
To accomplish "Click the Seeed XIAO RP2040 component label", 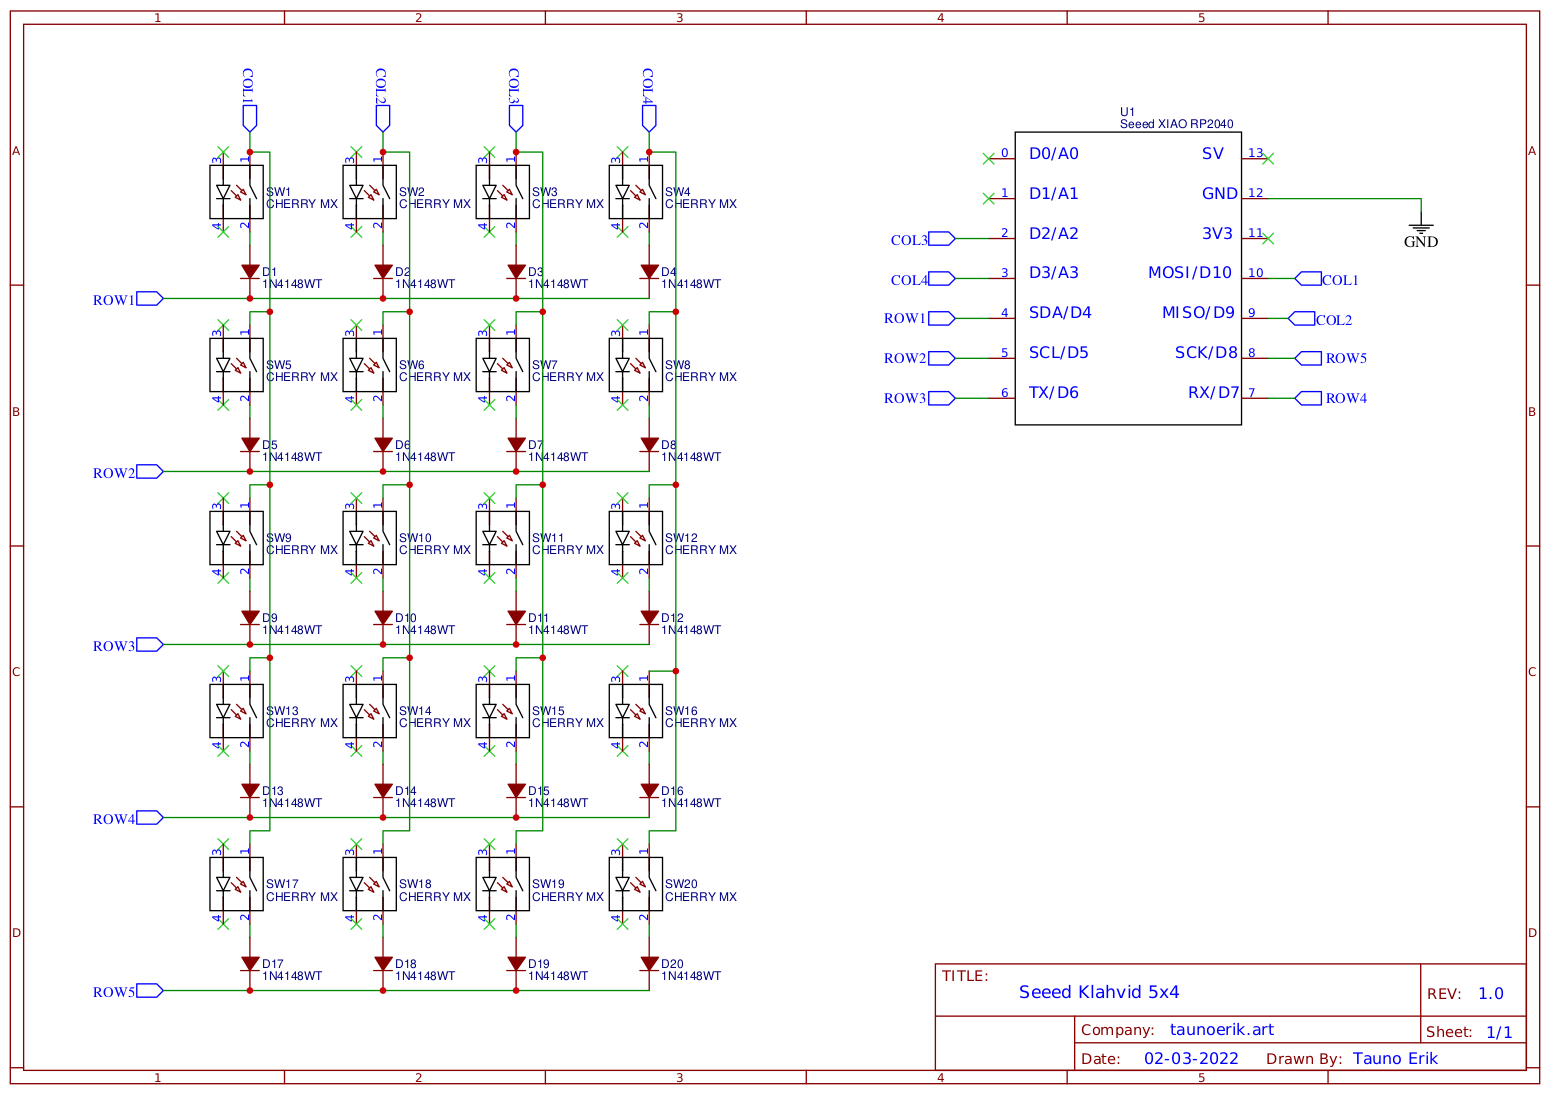I will (1176, 124).
